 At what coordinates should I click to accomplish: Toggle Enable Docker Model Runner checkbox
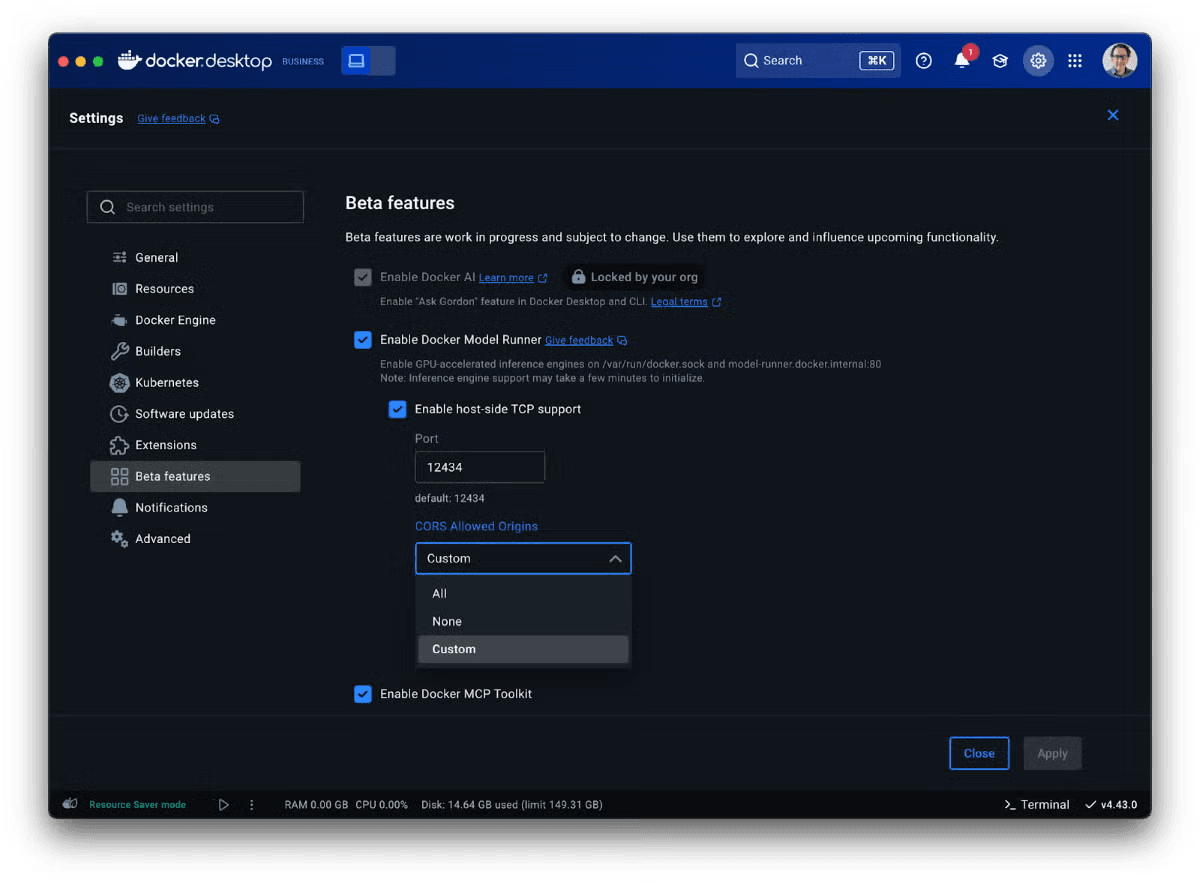coord(363,340)
